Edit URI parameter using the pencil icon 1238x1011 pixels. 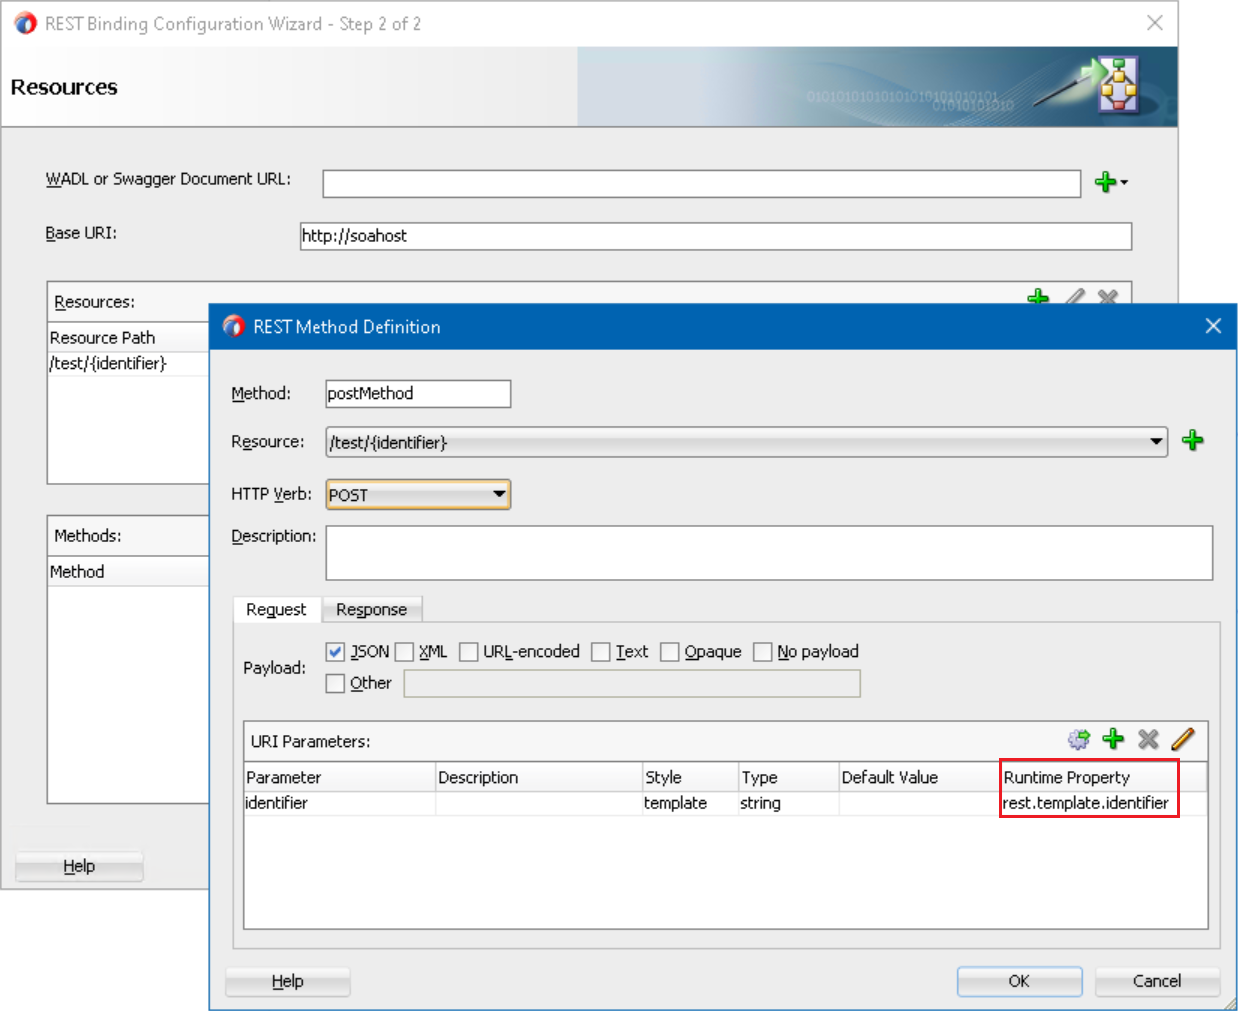[1183, 739]
